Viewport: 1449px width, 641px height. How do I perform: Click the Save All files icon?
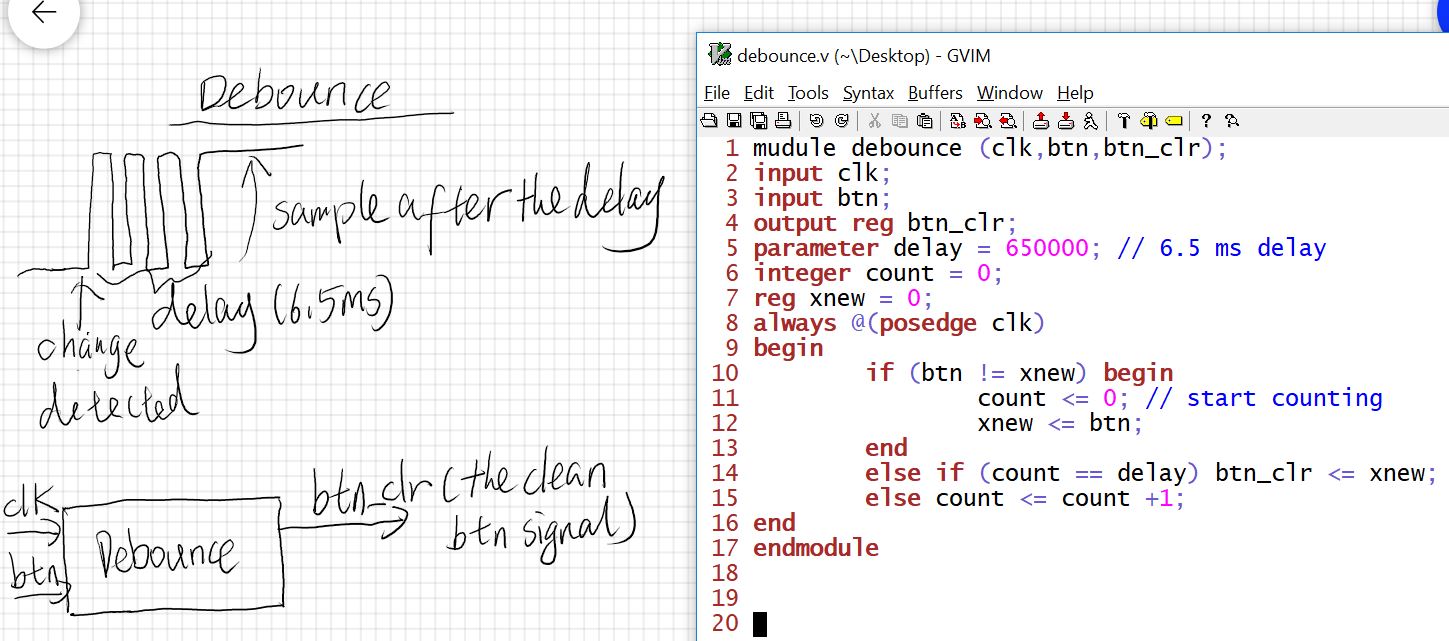[x=758, y=121]
